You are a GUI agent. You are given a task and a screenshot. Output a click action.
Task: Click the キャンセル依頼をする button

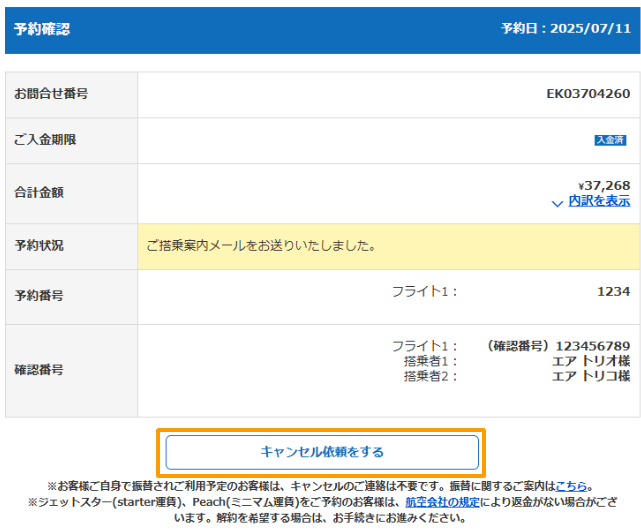[x=321, y=452]
